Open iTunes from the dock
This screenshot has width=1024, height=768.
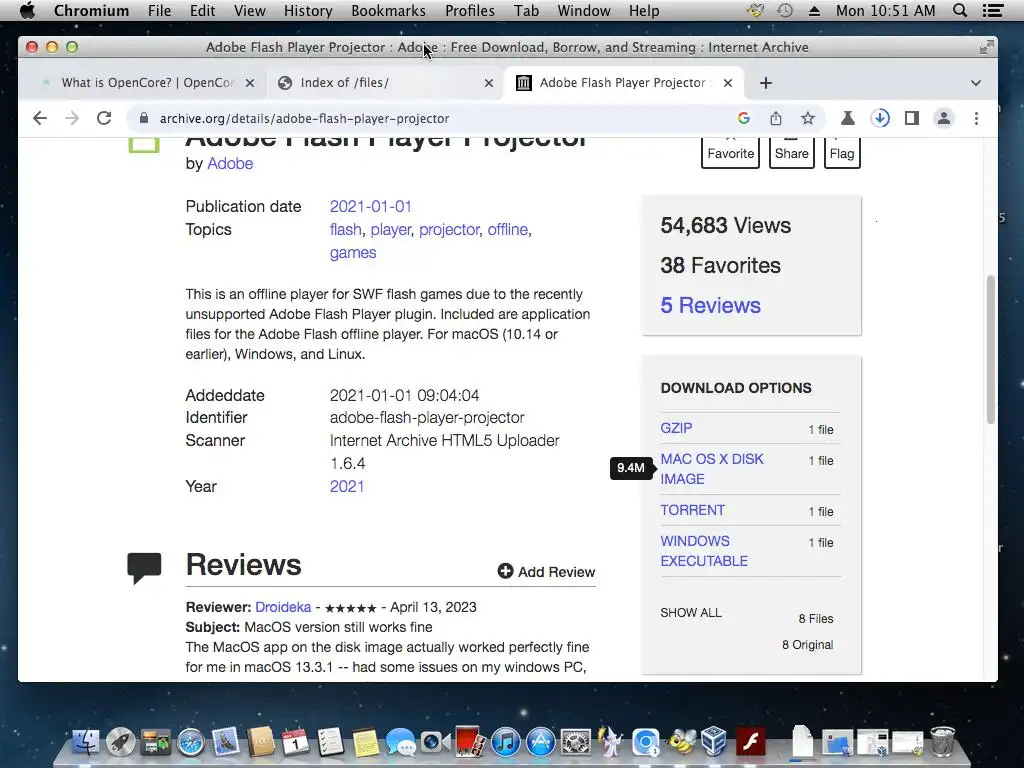pyautogui.click(x=505, y=743)
